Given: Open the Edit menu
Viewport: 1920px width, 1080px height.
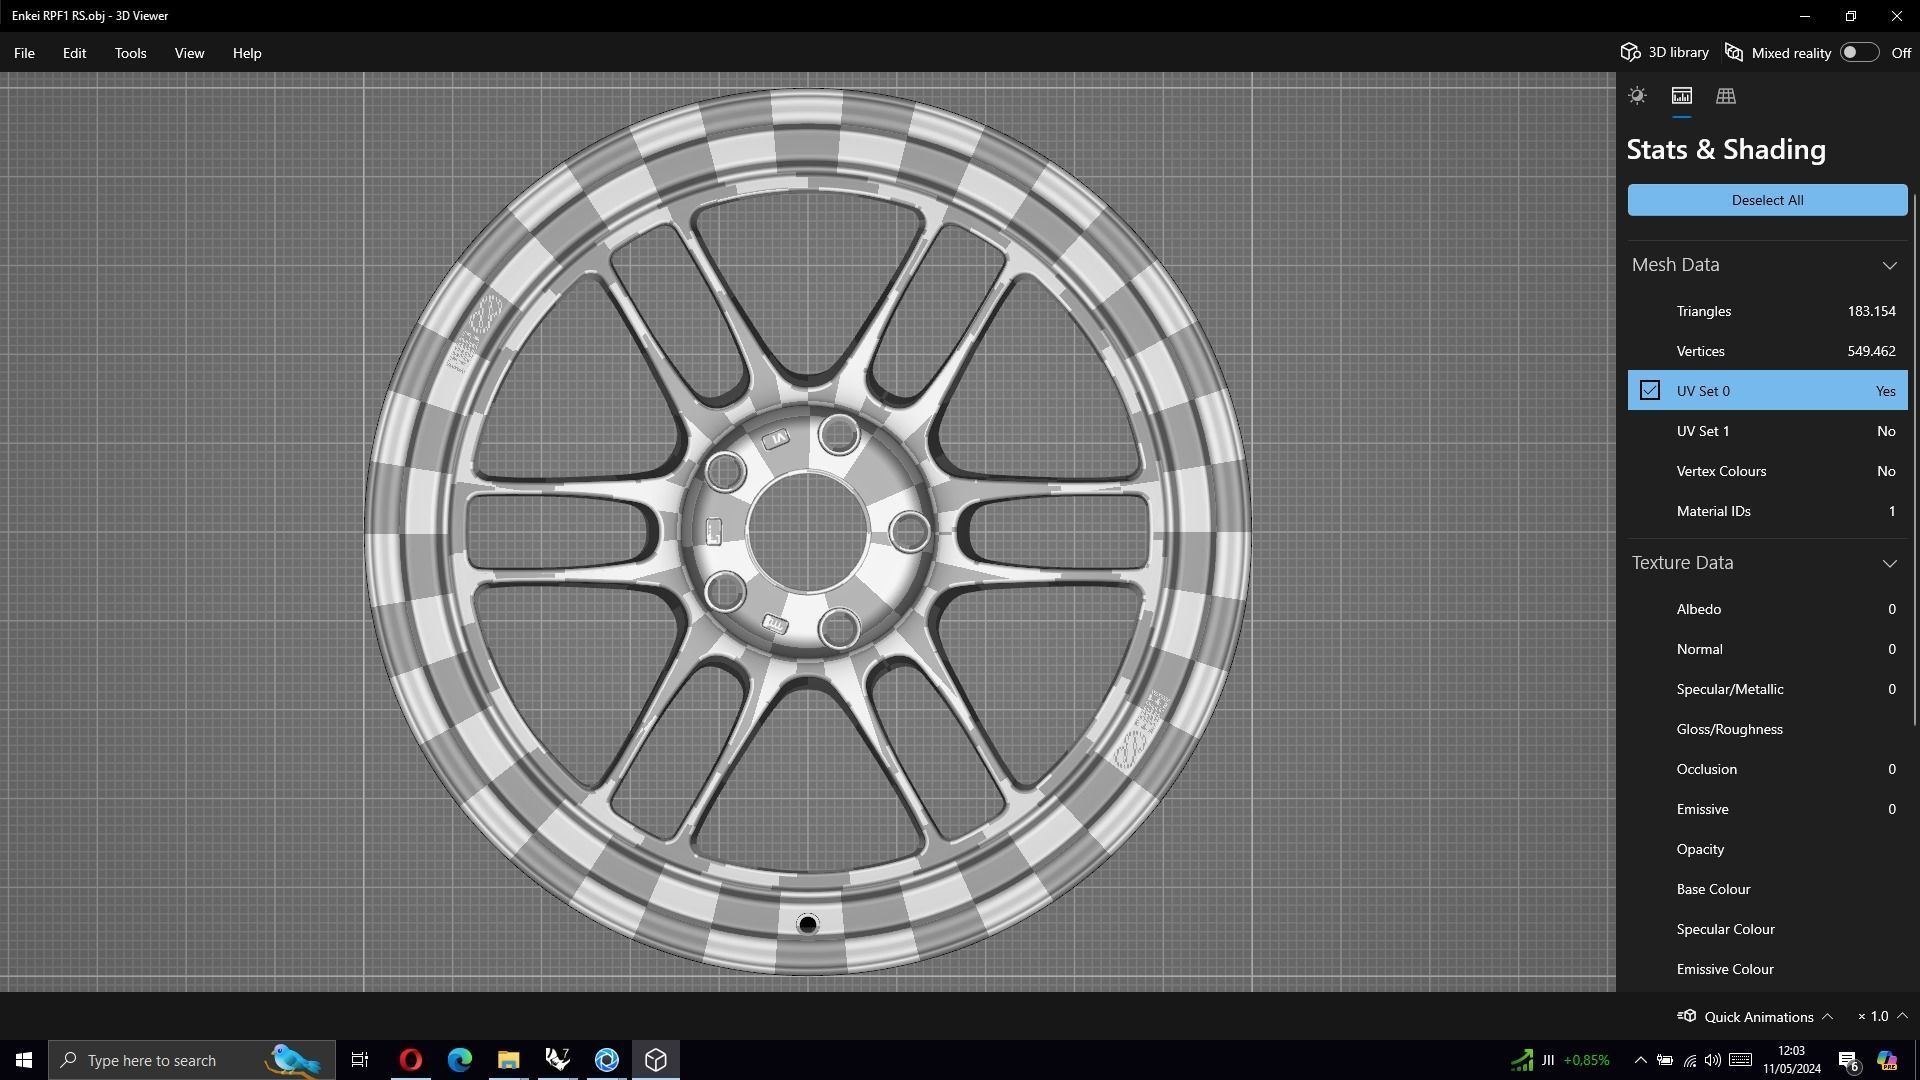Looking at the screenshot, I should coord(74,53).
